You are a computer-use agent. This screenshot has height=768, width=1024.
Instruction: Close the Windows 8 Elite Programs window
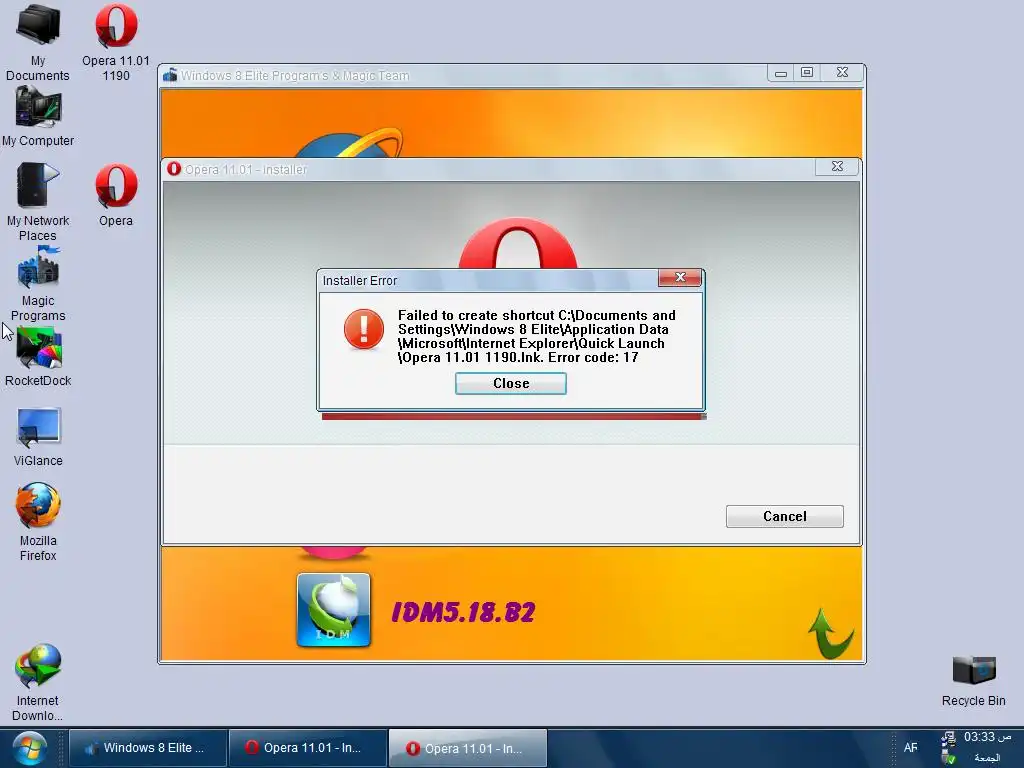pyautogui.click(x=842, y=73)
